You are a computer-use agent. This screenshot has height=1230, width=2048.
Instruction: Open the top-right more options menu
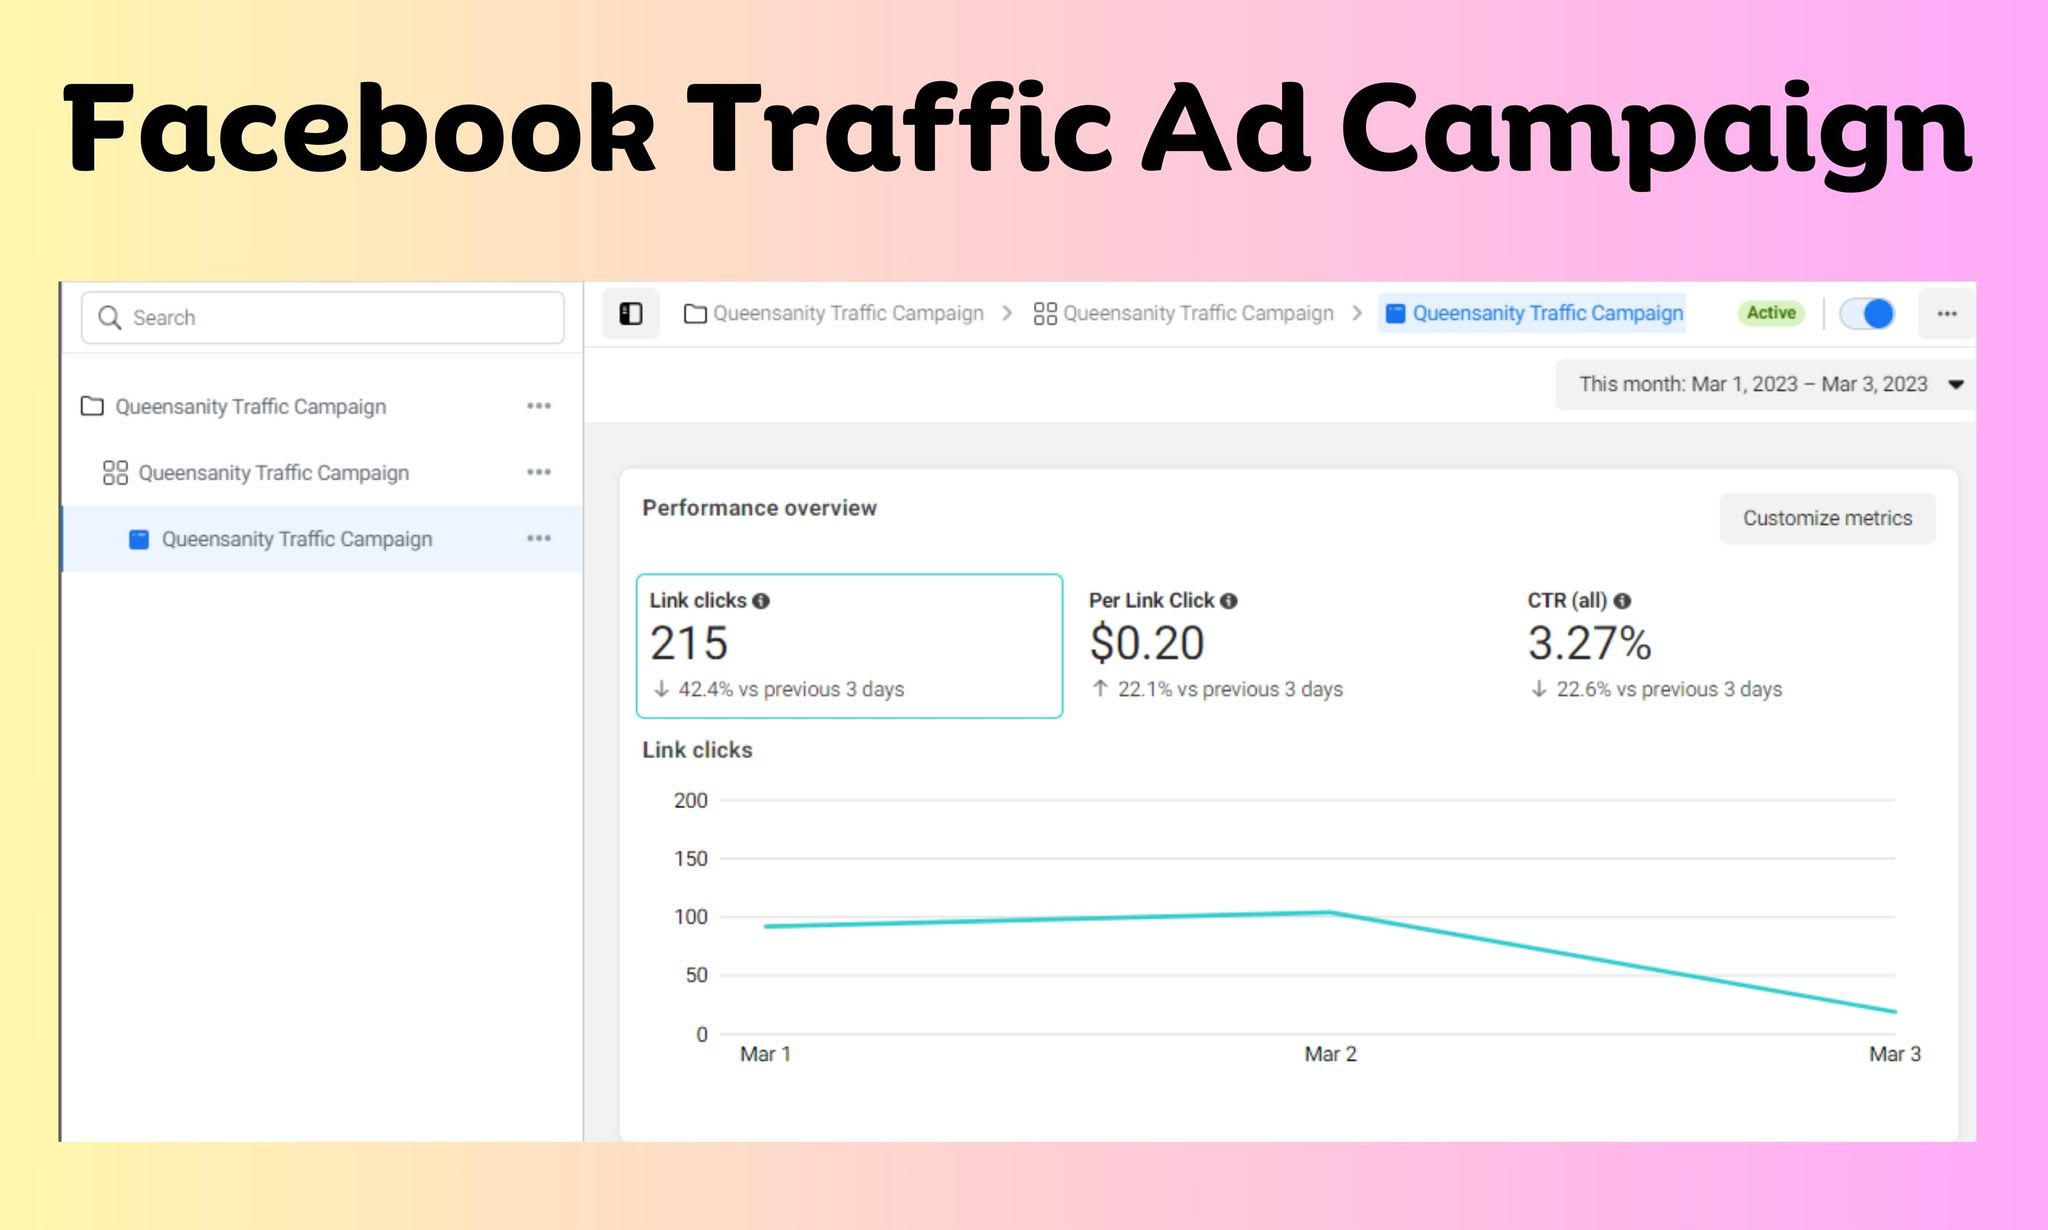1946,314
